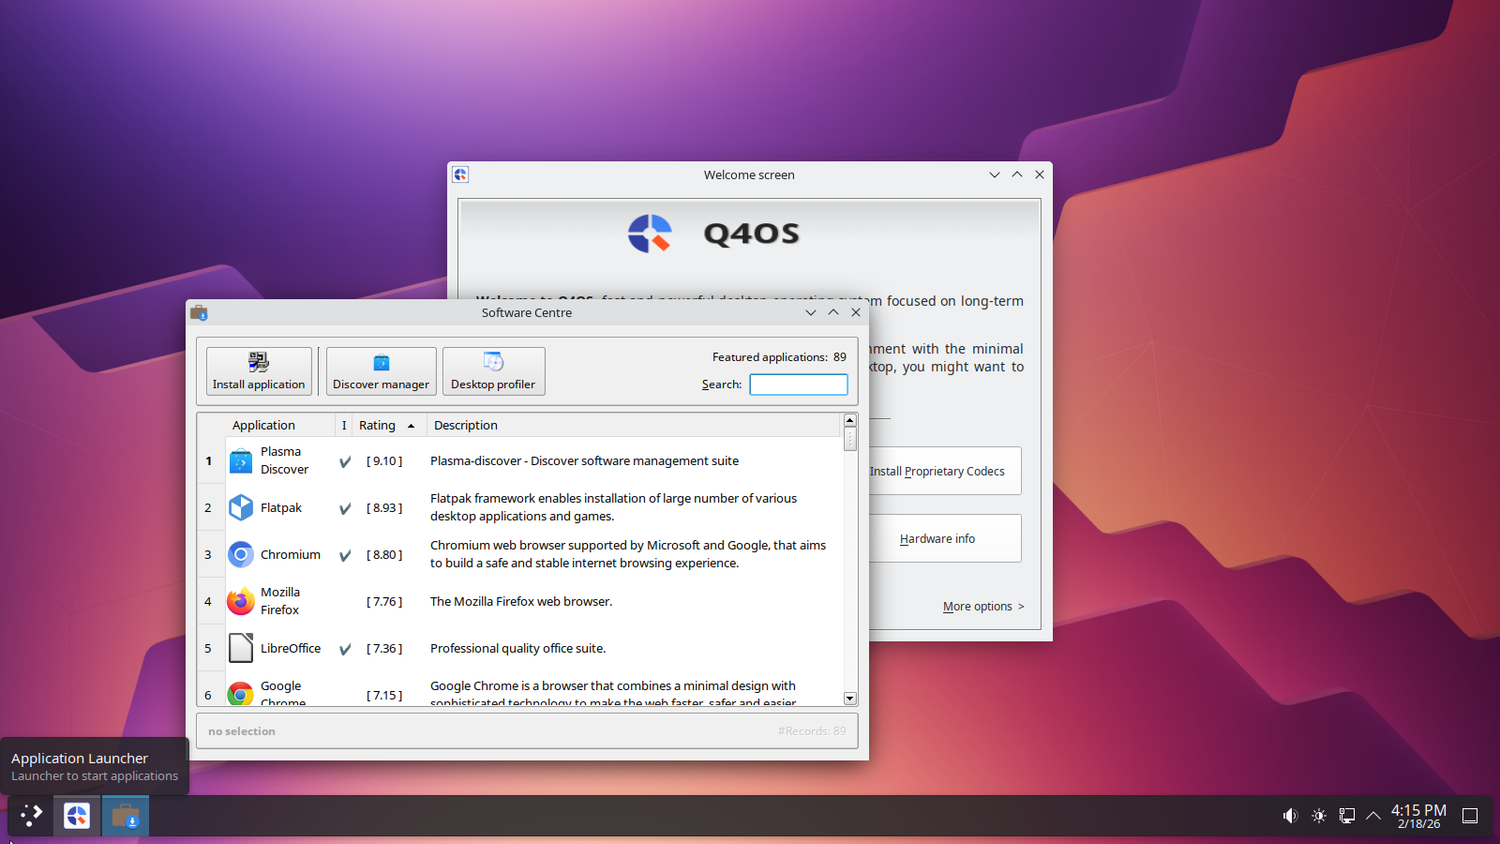The width and height of the screenshot is (1500, 844).
Task: Click the Flatpak framework description text
Action: tap(613, 507)
